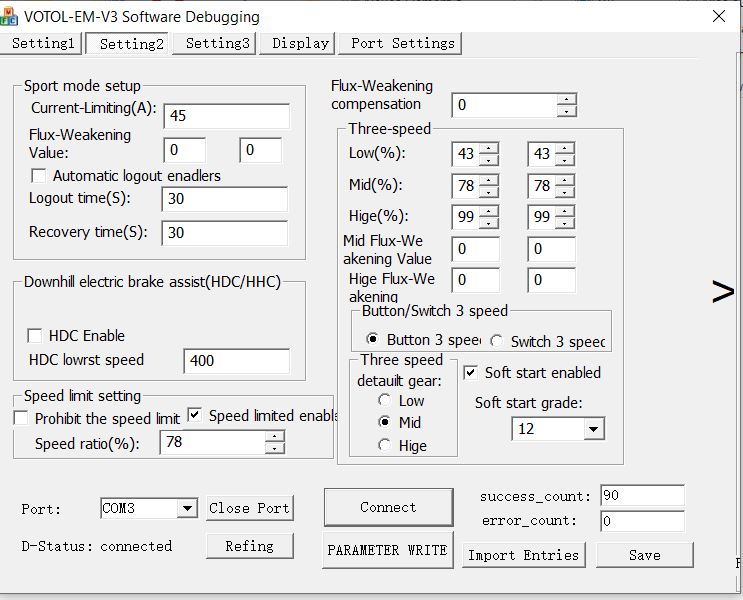Click the Current-Limiting(A) input field
Viewport: 743px width, 600px height.
[226, 116]
